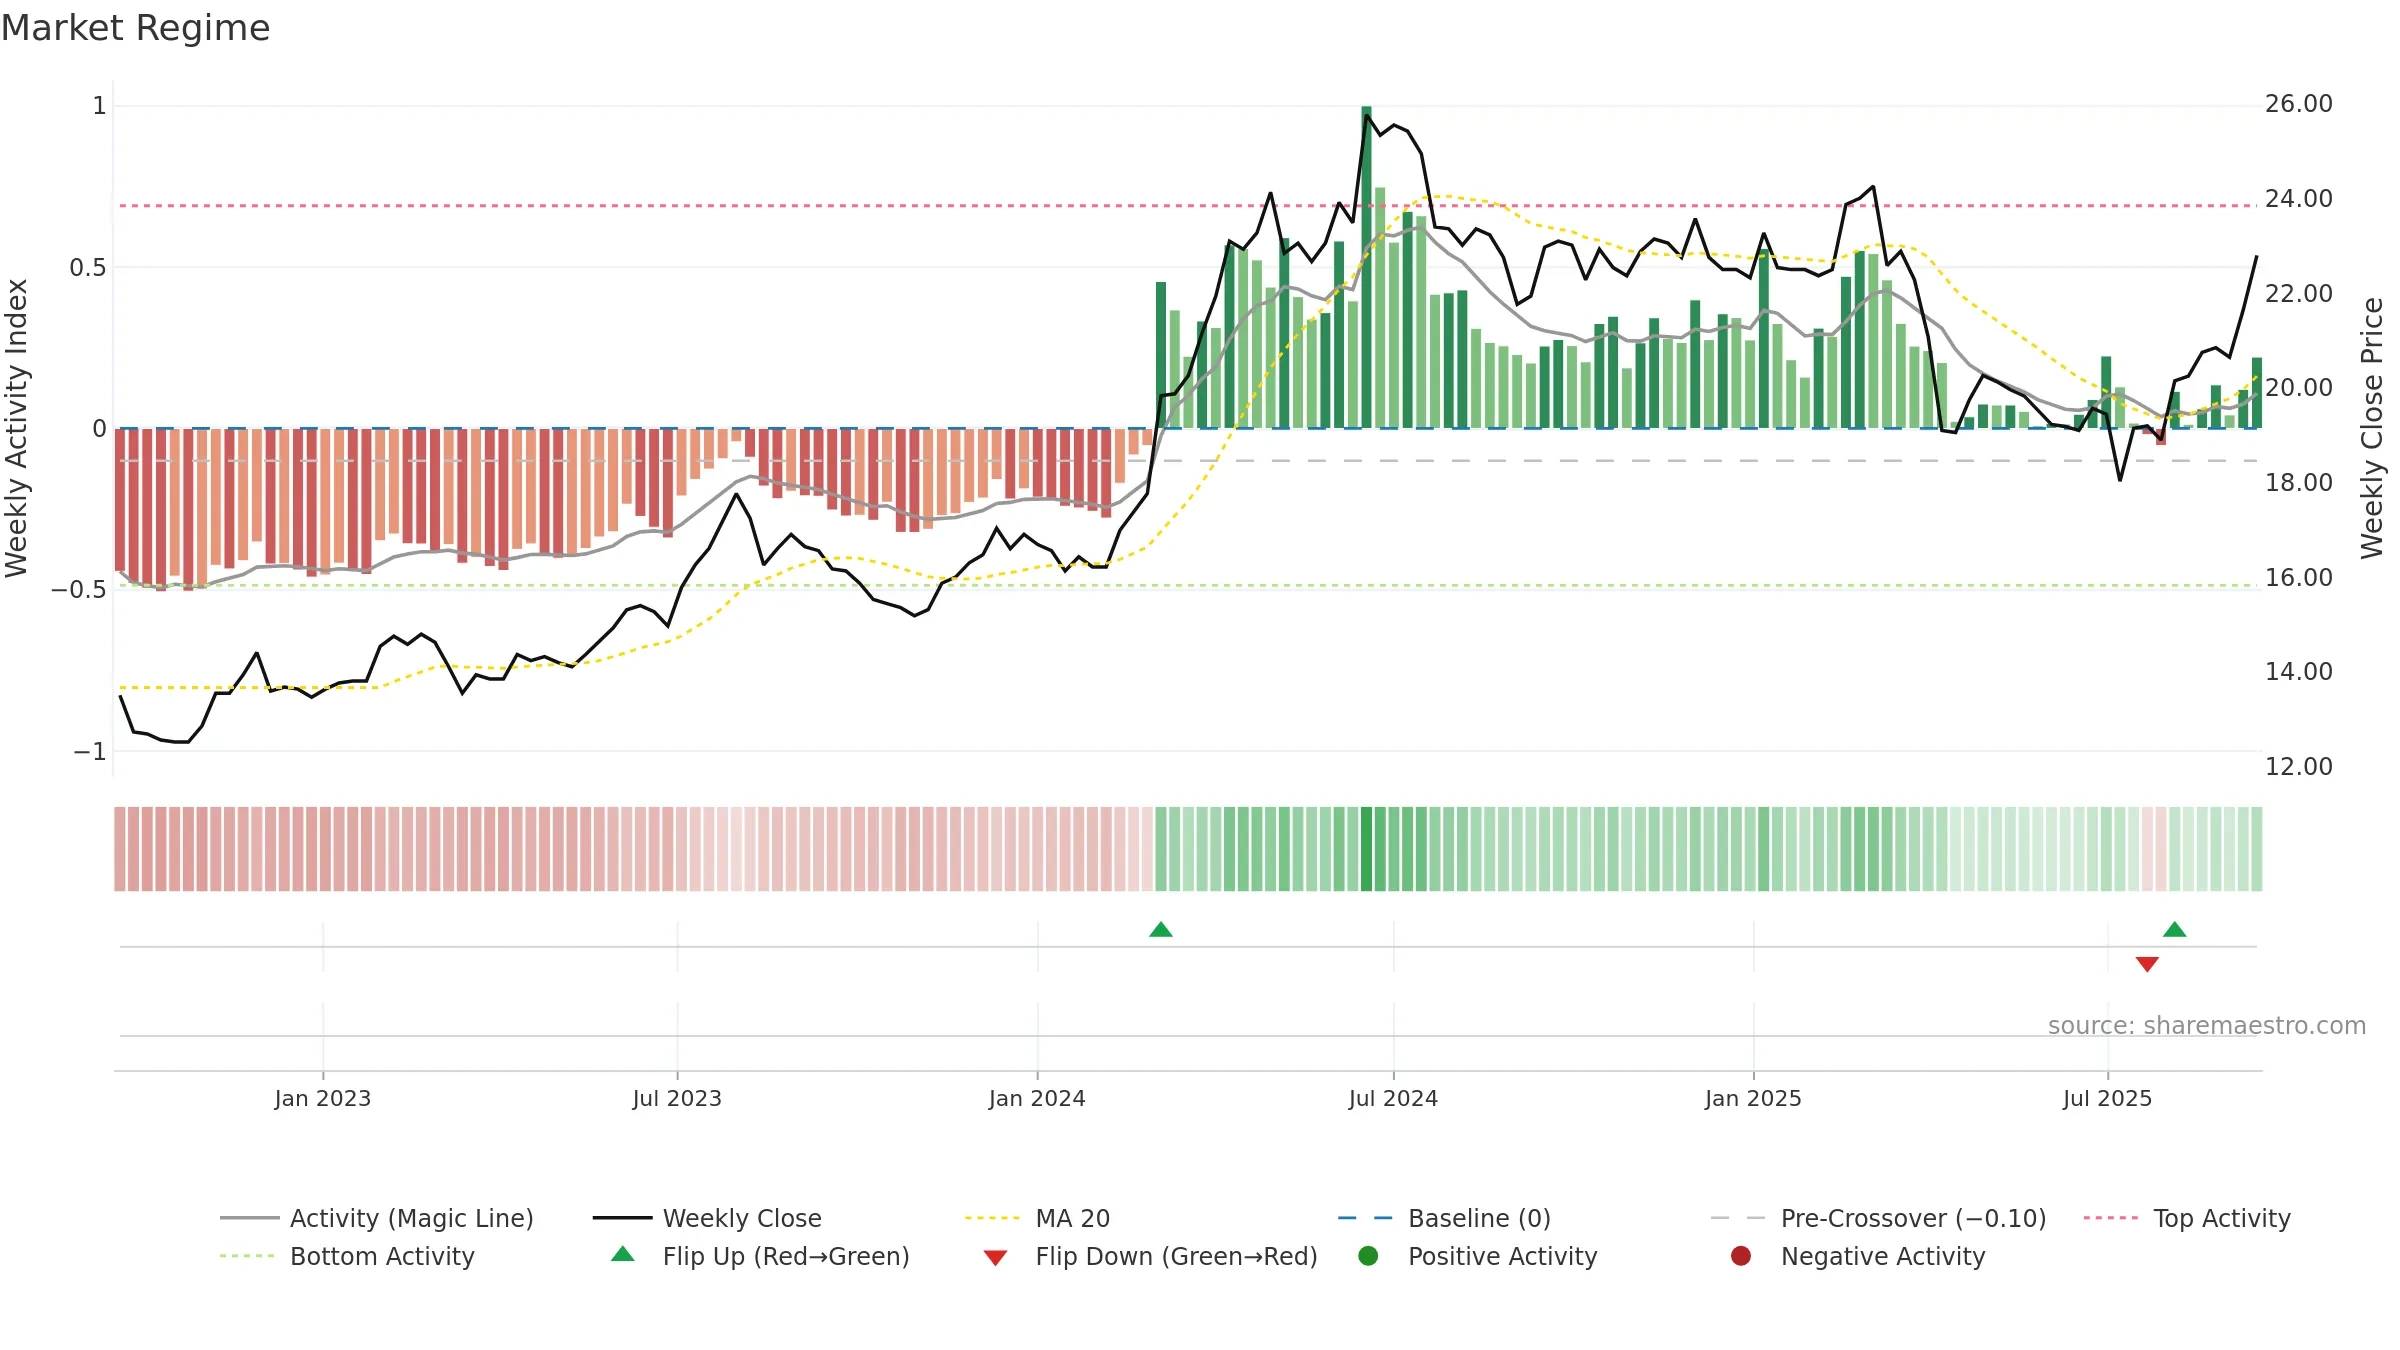Image resolution: width=2400 pixels, height=1350 pixels.
Task: Click the 26.00 price tick label
Action: [x=2298, y=104]
